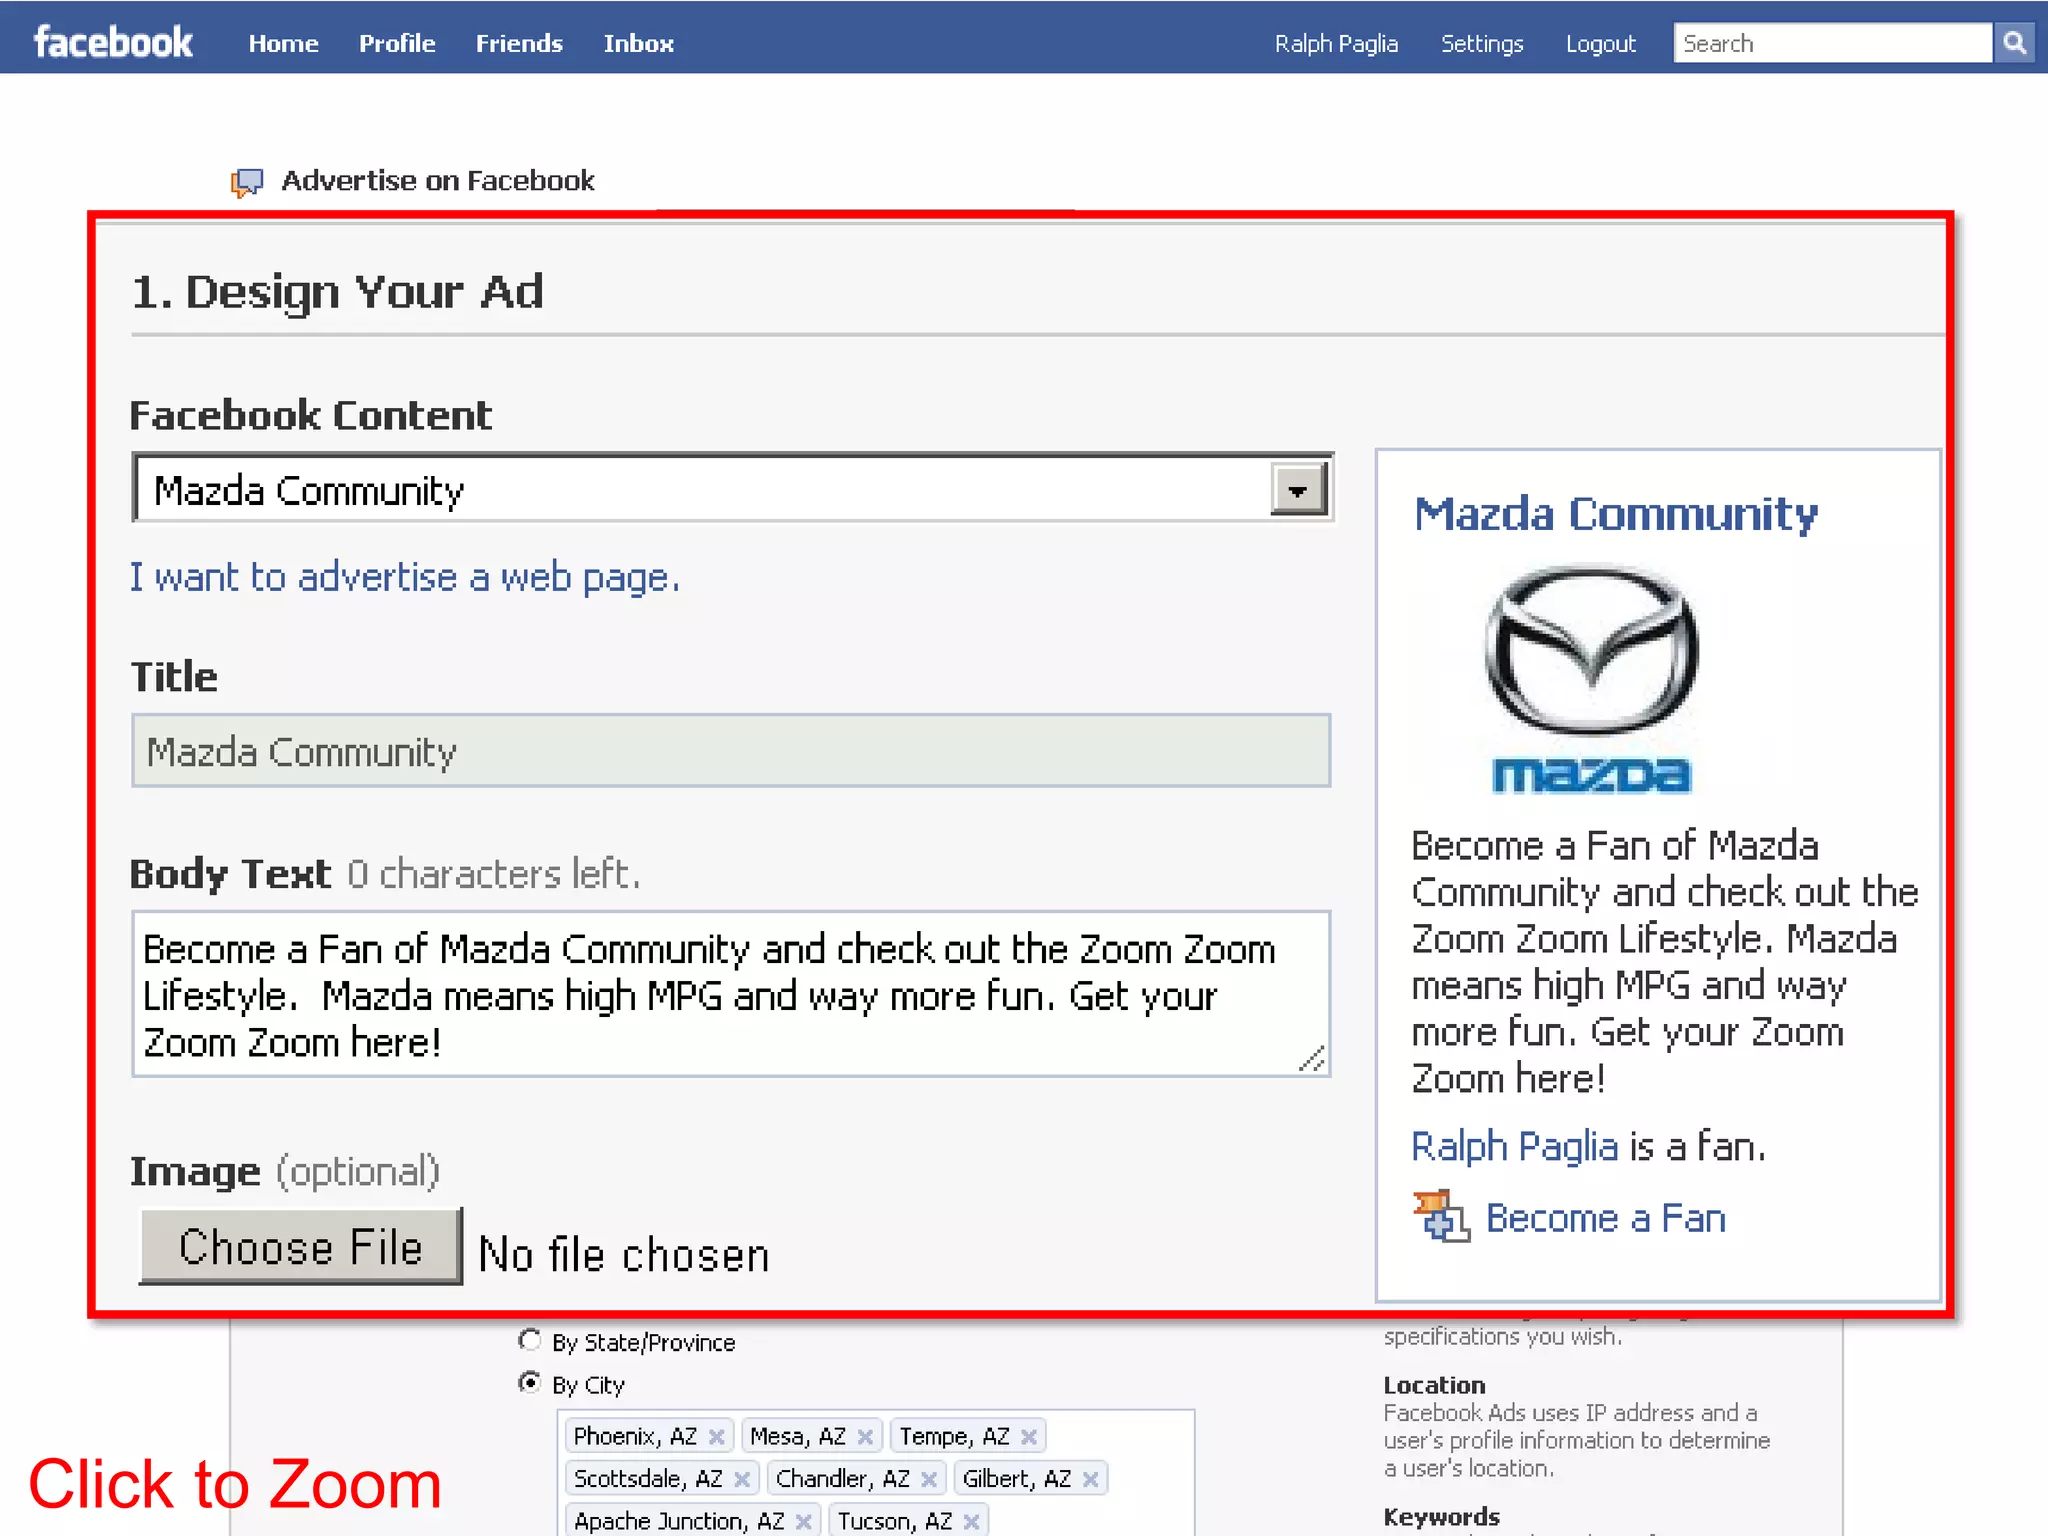2048x1536 pixels.
Task: Click 'I want to advertise a web page' link
Action: click(x=405, y=578)
